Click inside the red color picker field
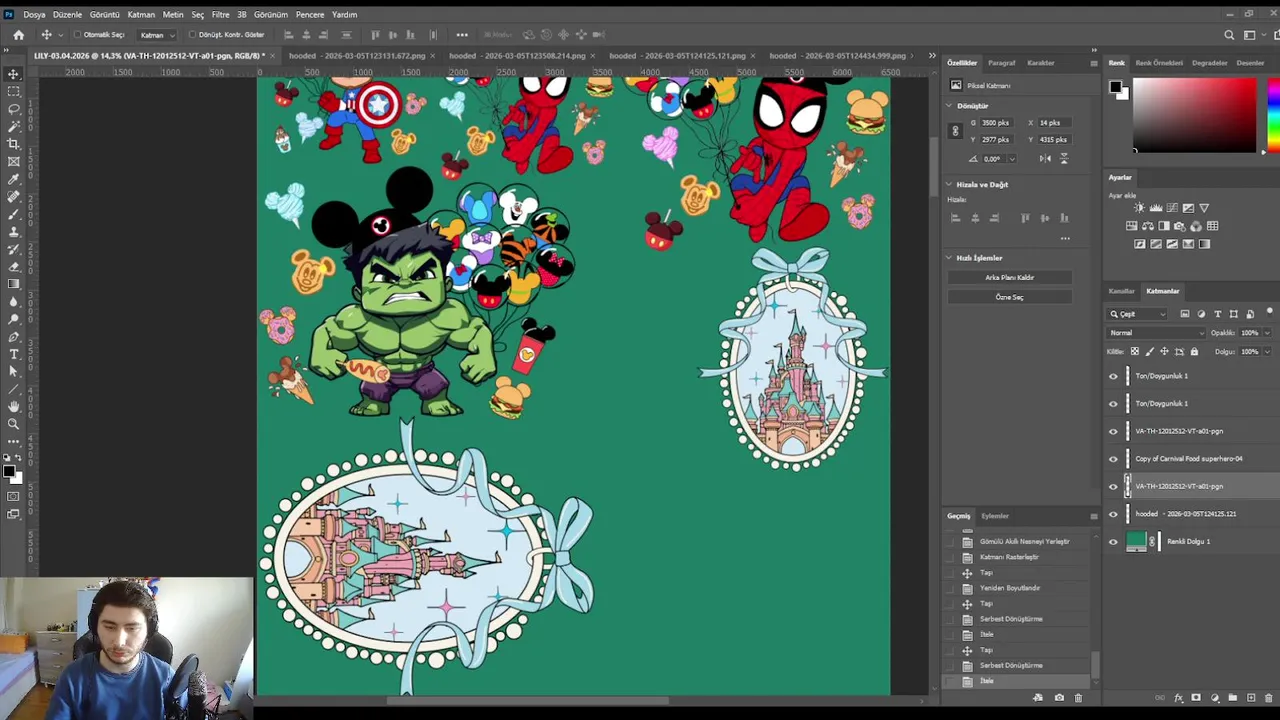Image resolution: width=1280 pixels, height=720 pixels. point(1194,115)
